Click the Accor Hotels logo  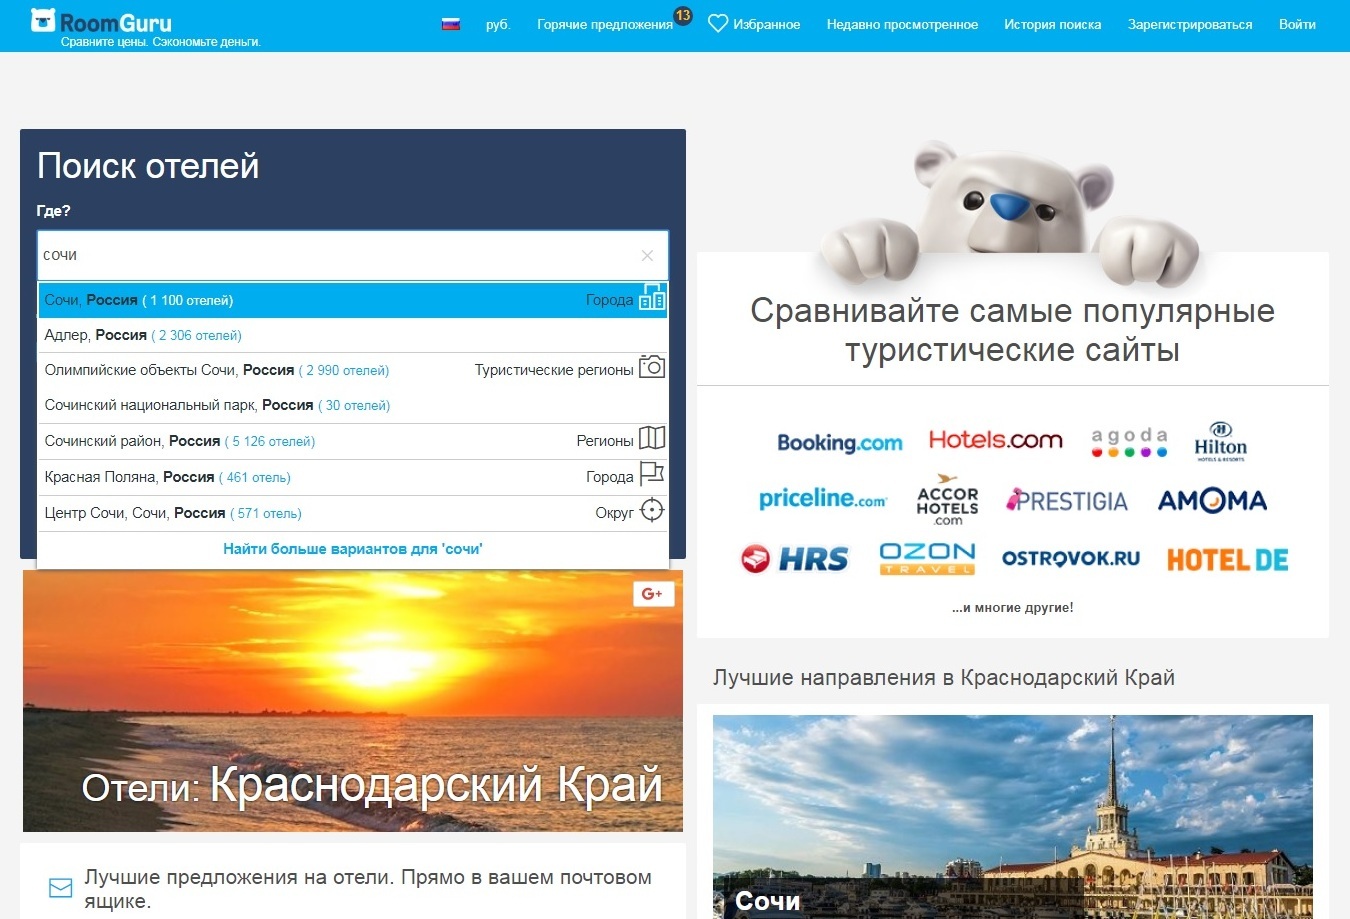(947, 500)
